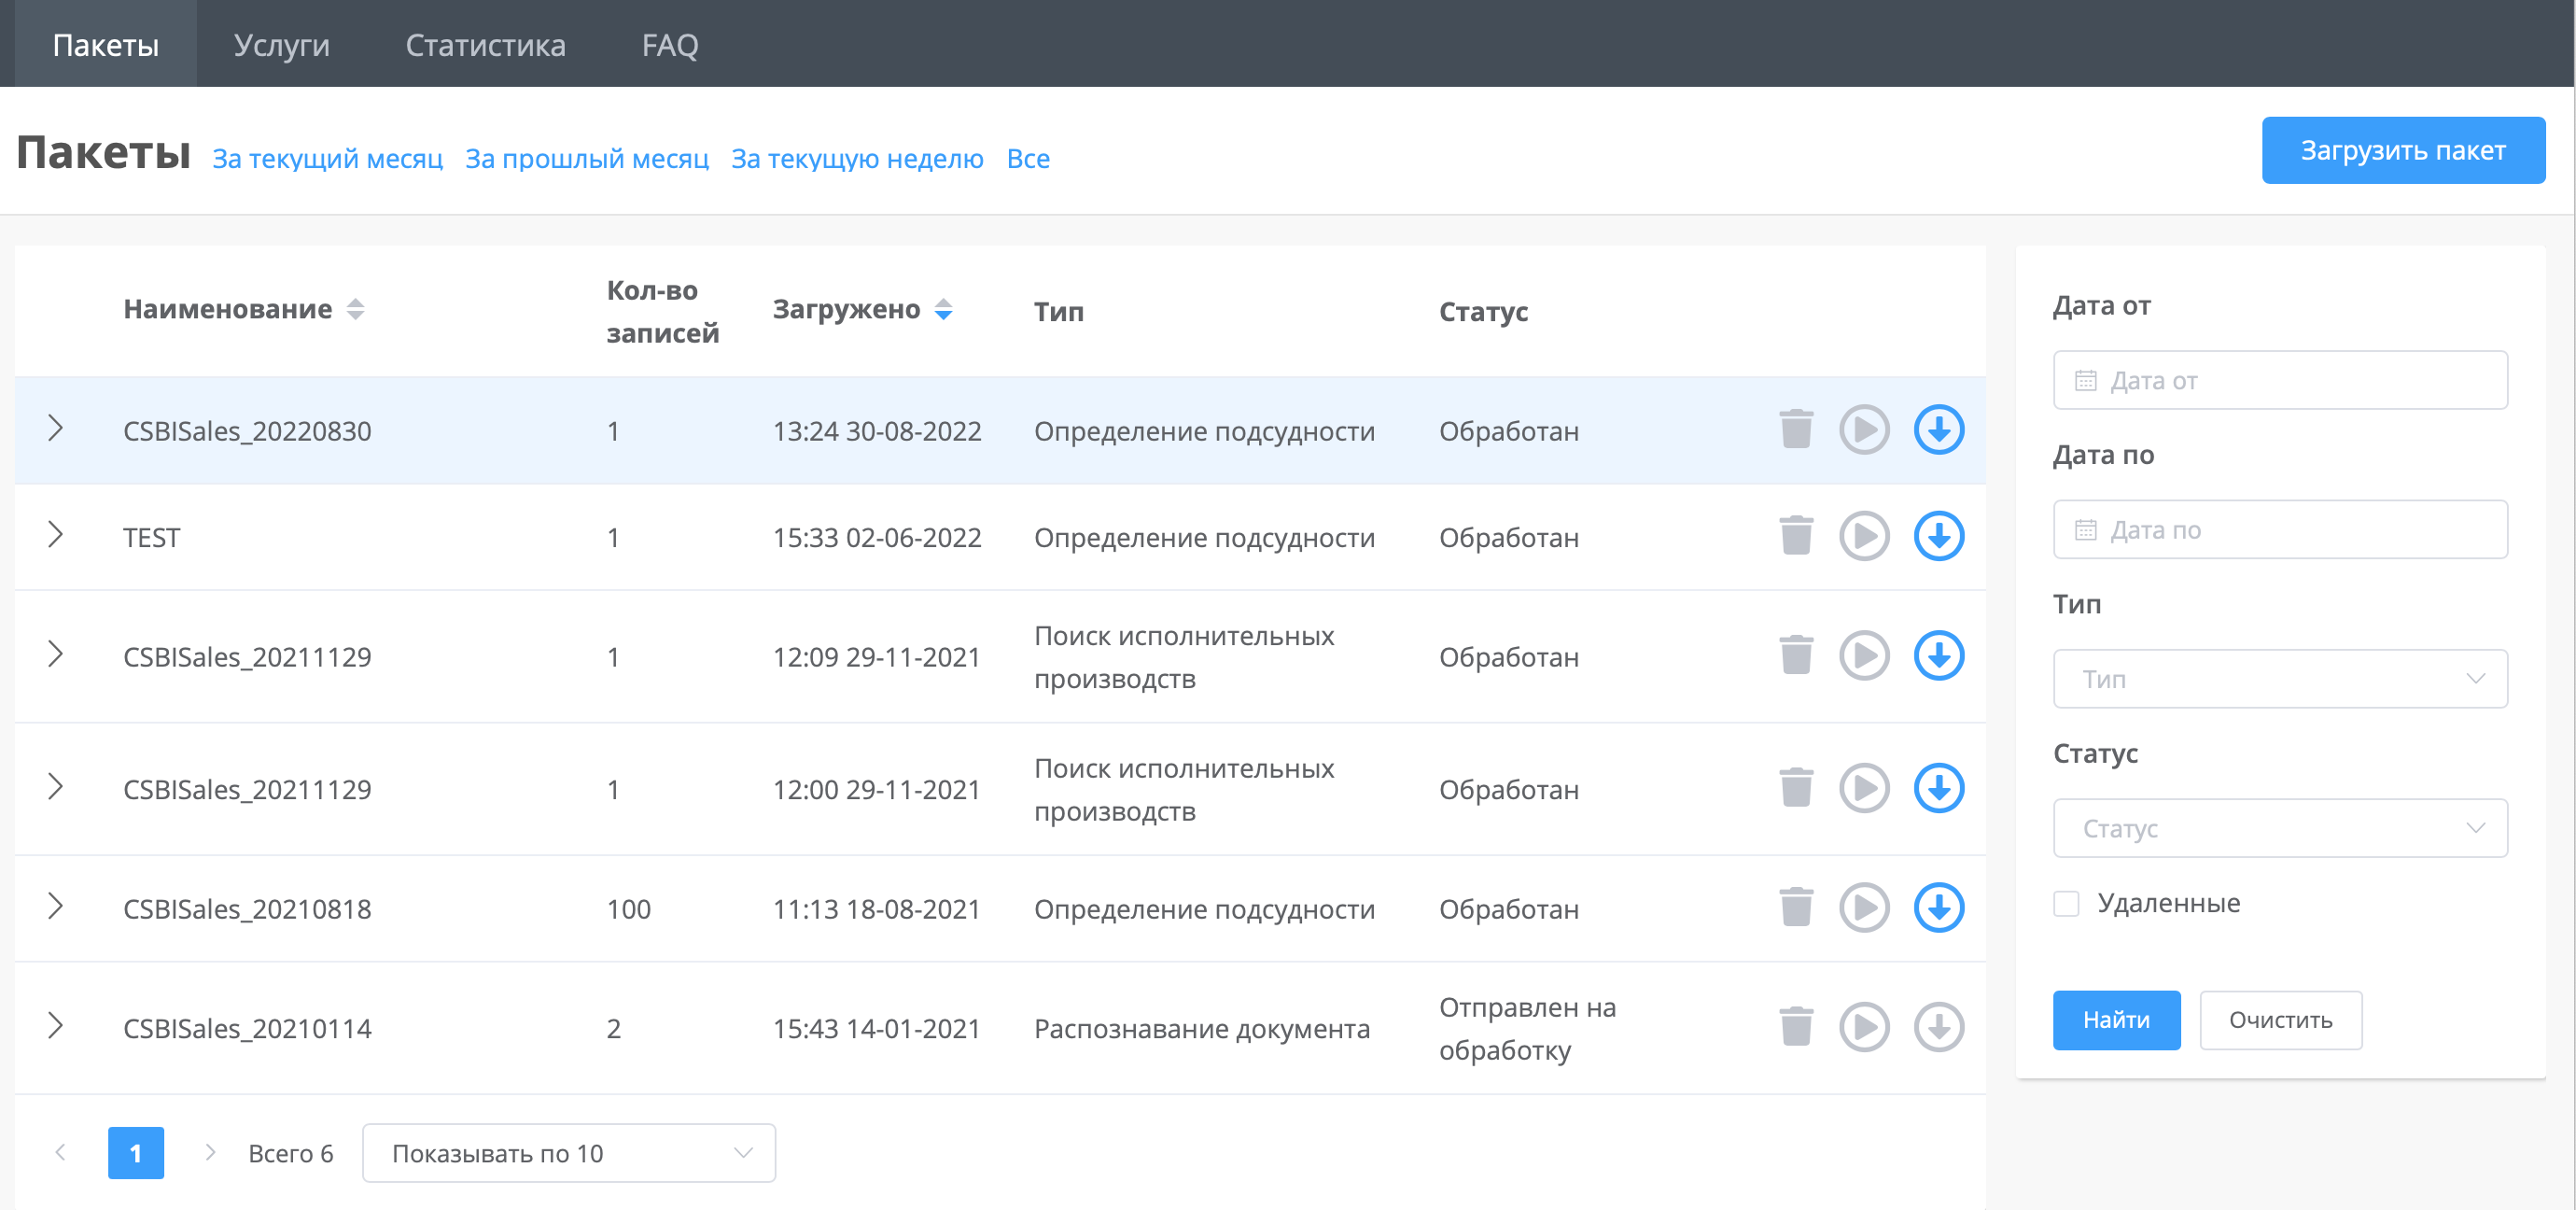Run the CSBISales_20210818 package with play icon
The width and height of the screenshot is (2576, 1210).
(1864, 908)
